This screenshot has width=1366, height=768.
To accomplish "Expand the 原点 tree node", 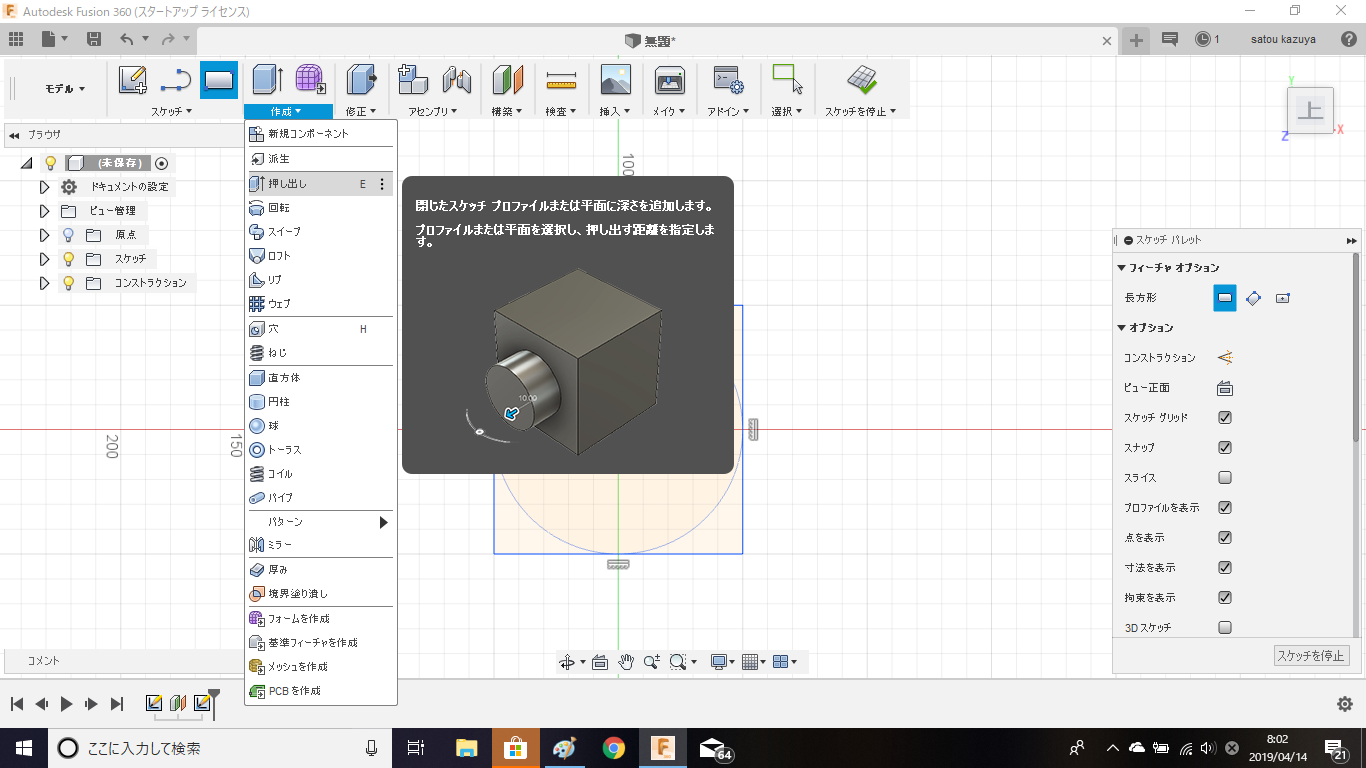I will pyautogui.click(x=44, y=235).
